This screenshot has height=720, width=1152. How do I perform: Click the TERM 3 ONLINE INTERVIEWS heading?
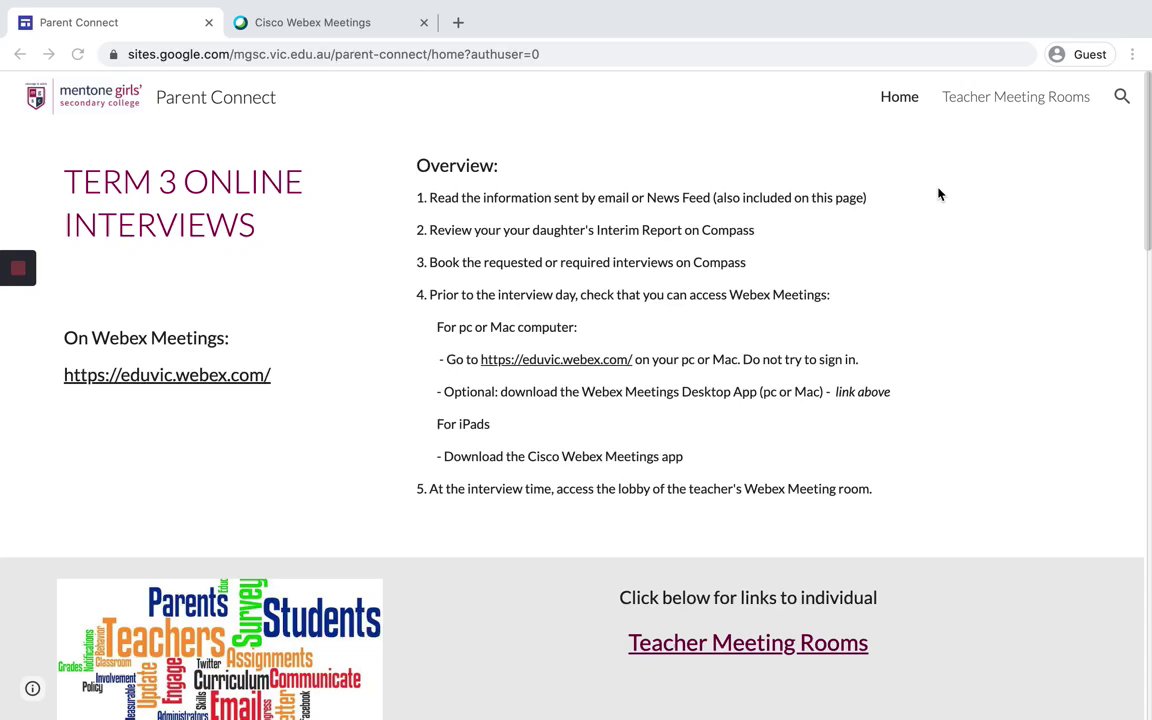click(x=183, y=204)
